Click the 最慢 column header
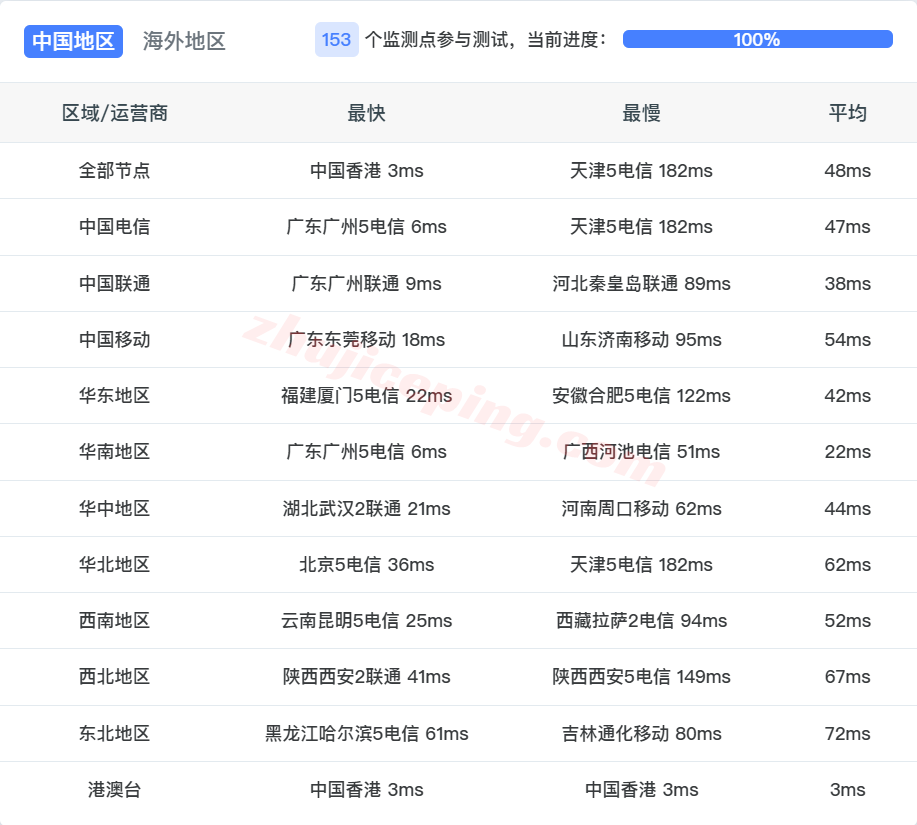The width and height of the screenshot is (917, 825). (x=642, y=113)
